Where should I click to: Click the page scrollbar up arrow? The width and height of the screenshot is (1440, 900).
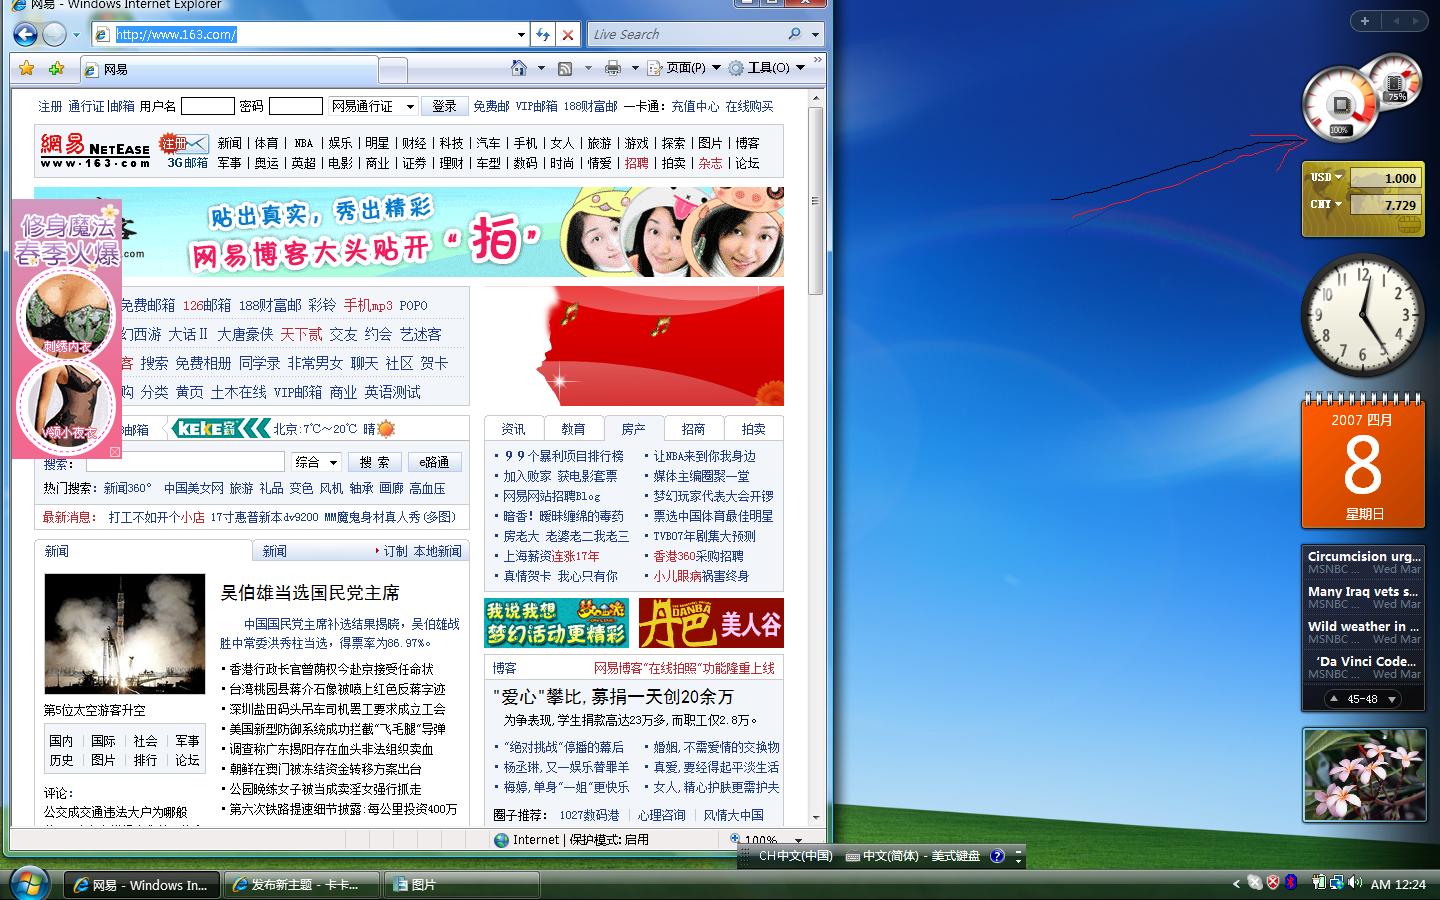tap(816, 99)
